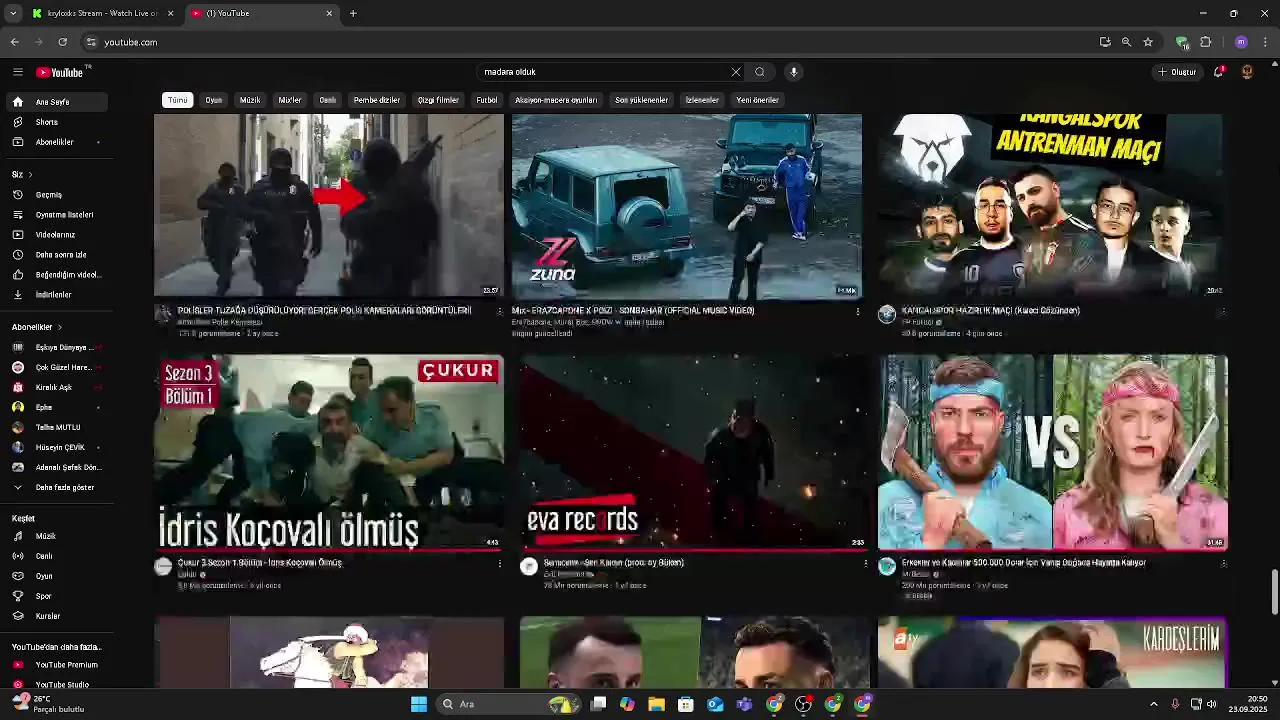
Task: Play the police cameras video thumbnail
Action: 329,205
